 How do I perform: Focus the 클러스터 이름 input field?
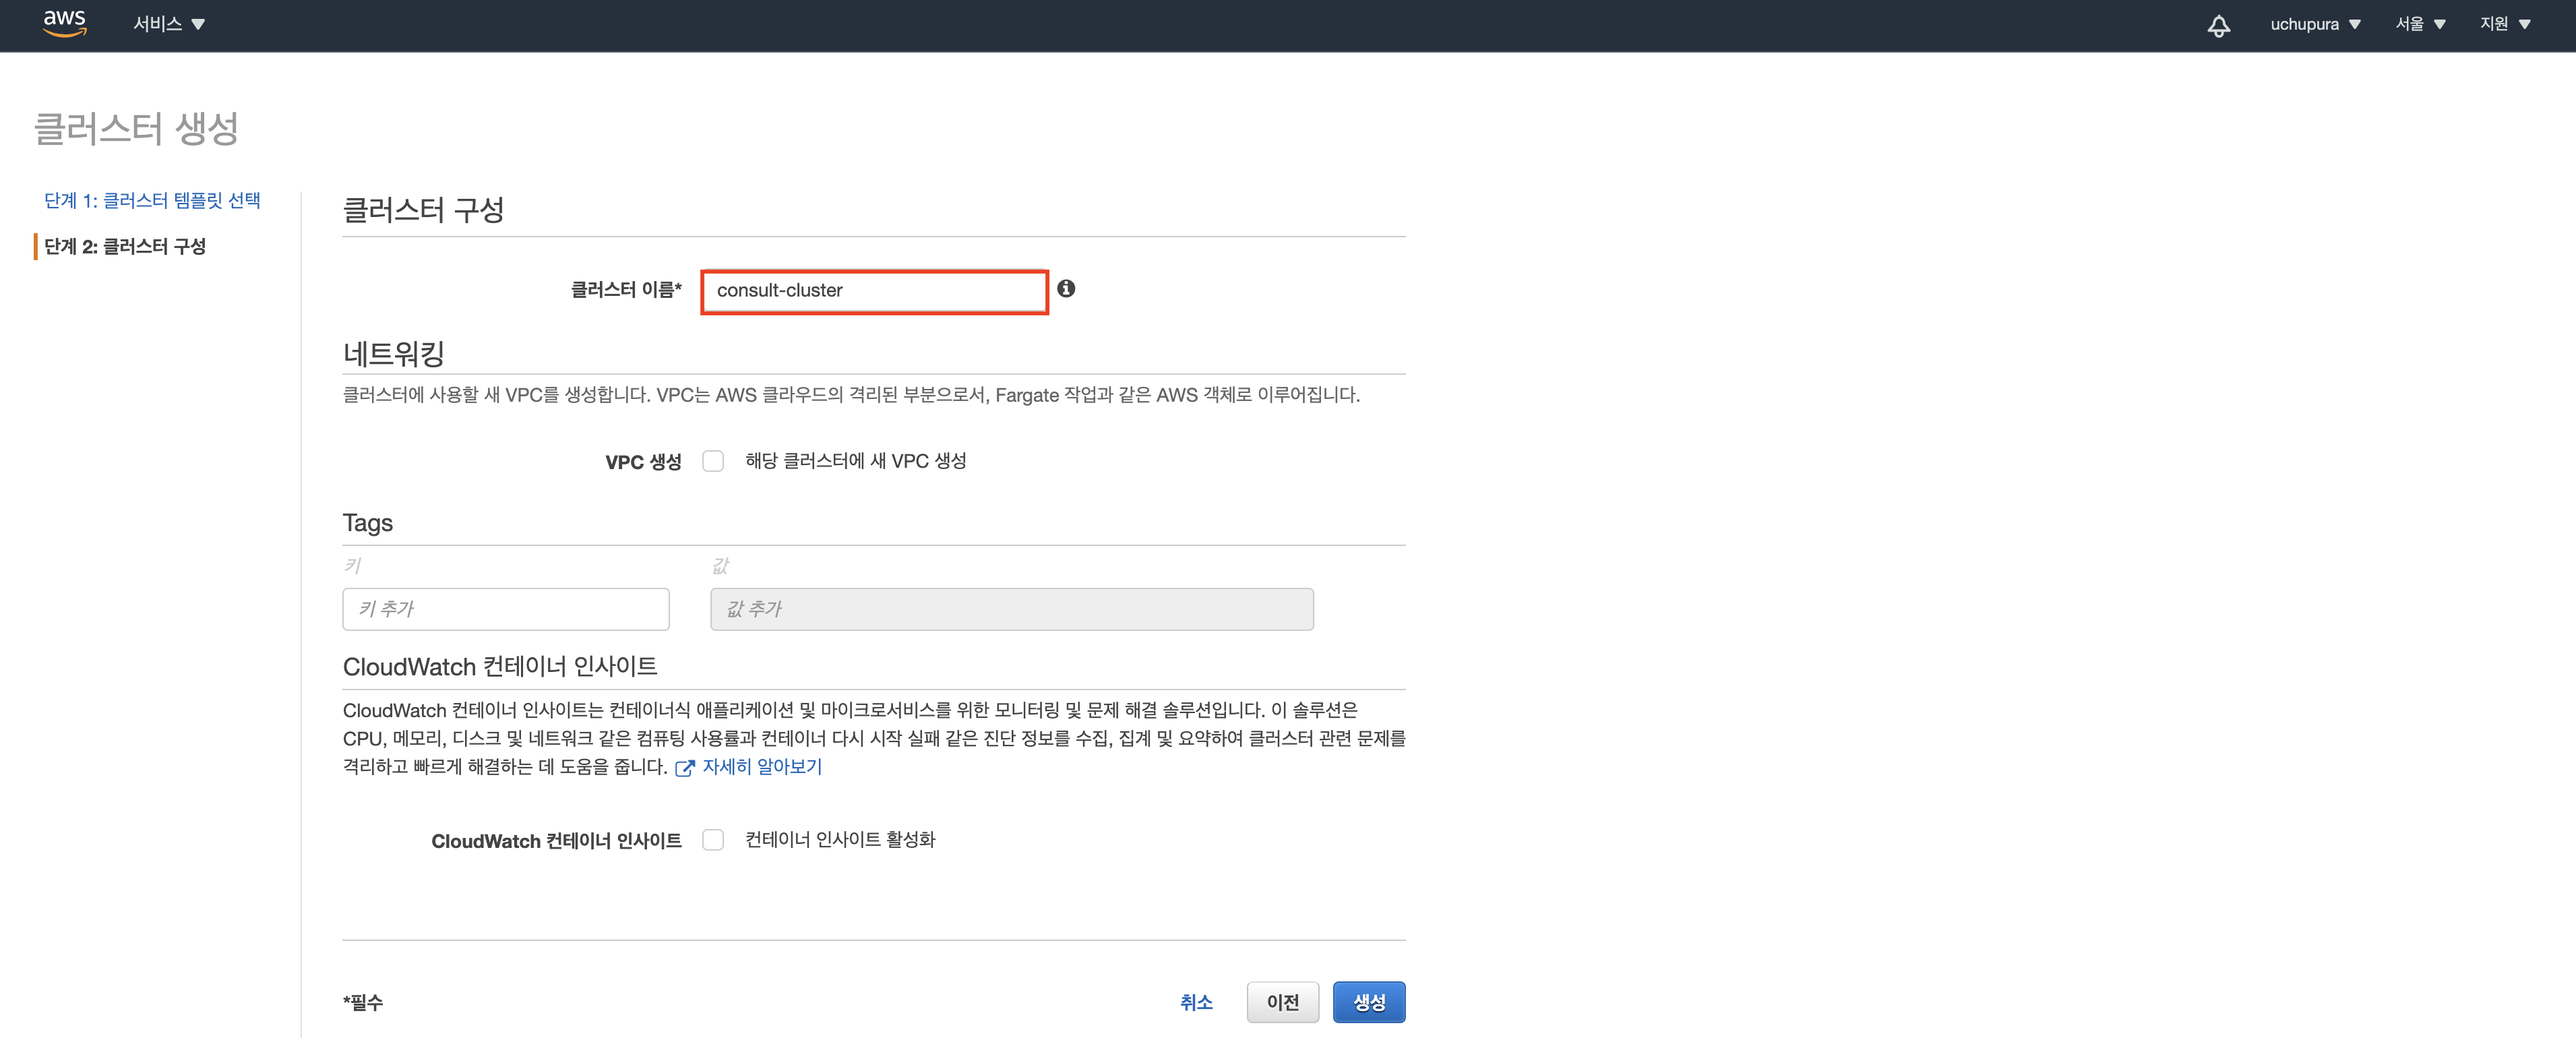point(874,291)
